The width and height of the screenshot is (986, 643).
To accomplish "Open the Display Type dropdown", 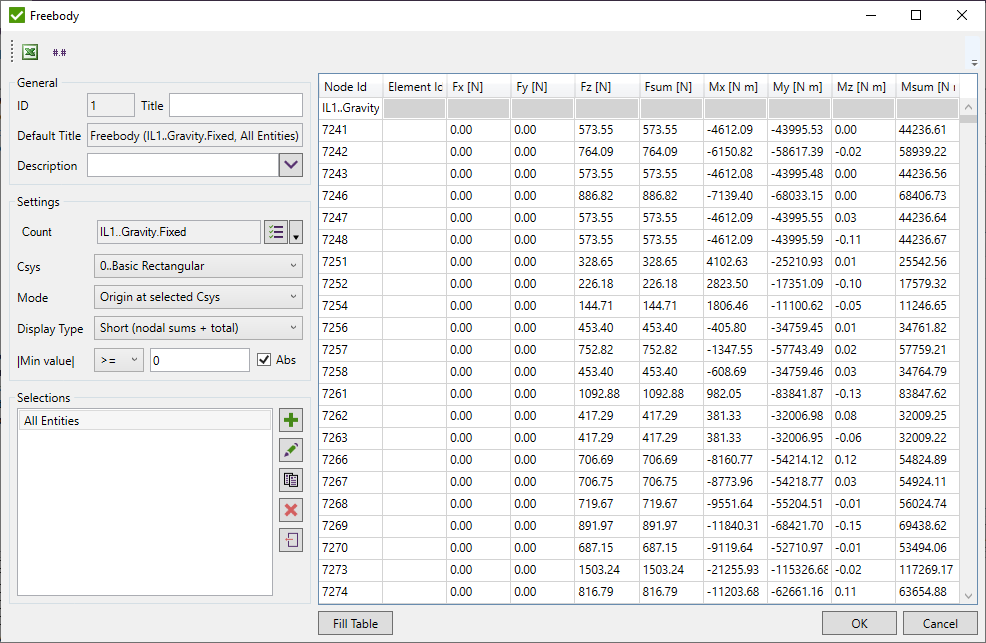I will (x=198, y=328).
